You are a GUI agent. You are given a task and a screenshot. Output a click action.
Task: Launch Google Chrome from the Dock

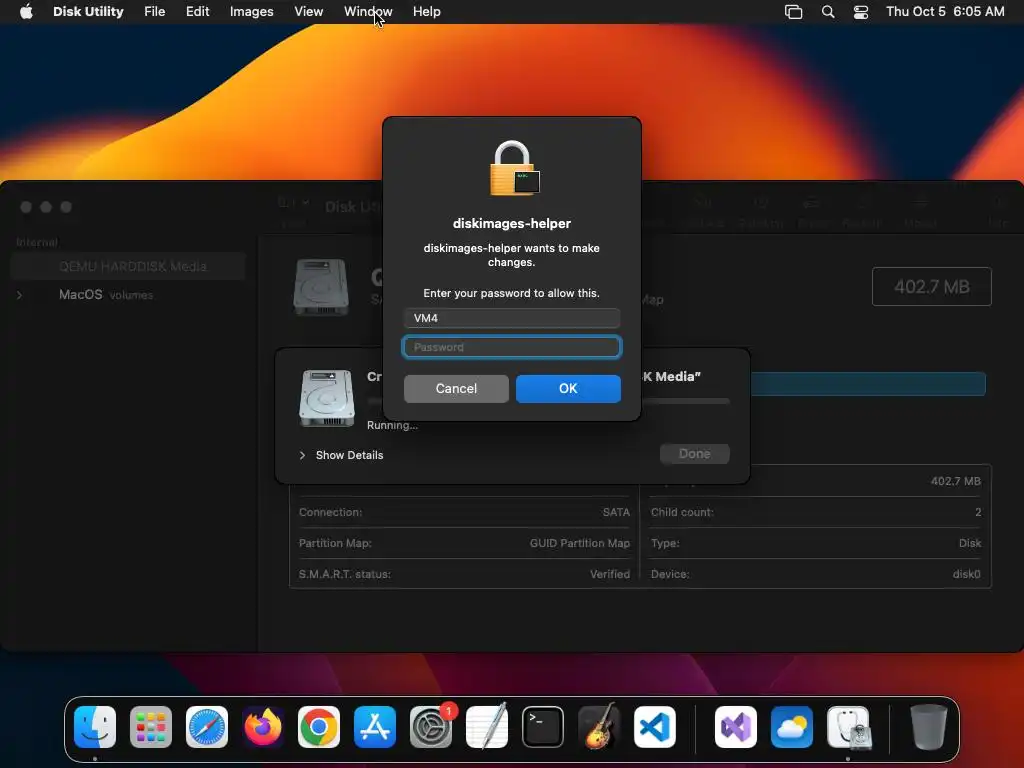(x=319, y=727)
